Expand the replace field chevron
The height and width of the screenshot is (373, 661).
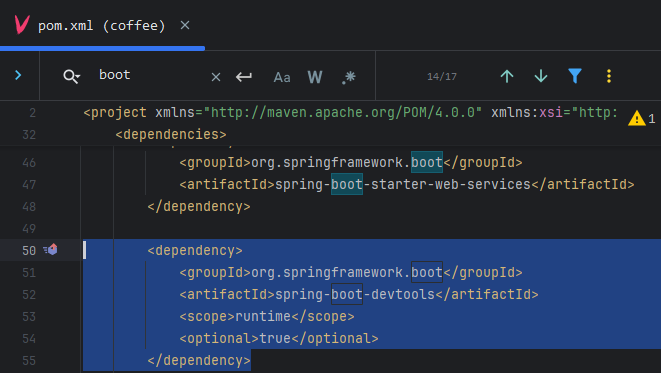click(18, 75)
